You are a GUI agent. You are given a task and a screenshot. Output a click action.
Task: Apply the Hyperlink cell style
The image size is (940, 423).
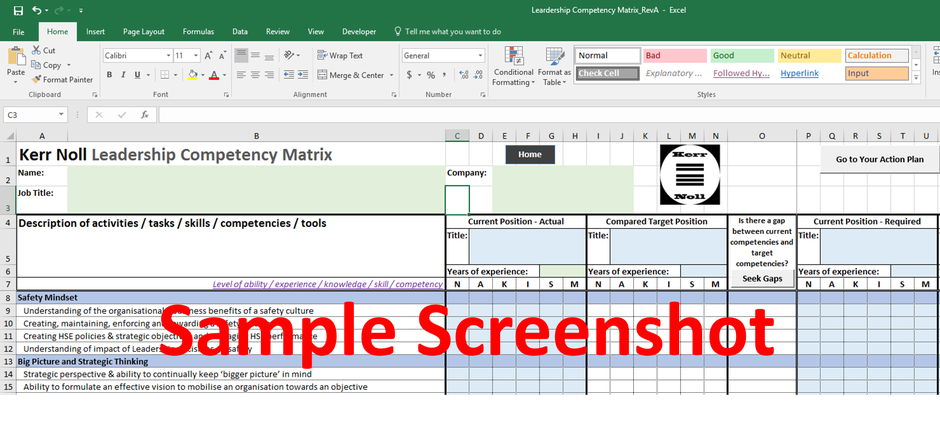click(x=809, y=73)
